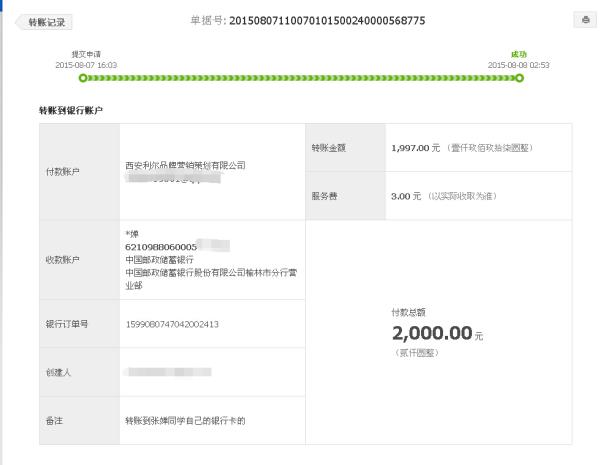This screenshot has width=600, height=465.
Task: Click the total payment 2,000.00 amount
Action: [432, 333]
